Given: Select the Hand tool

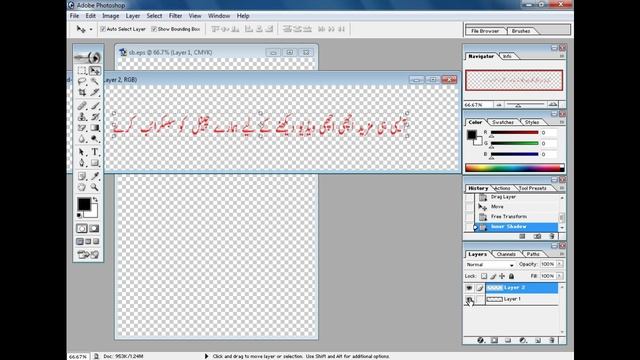Looking at the screenshot, I should (x=82, y=187).
